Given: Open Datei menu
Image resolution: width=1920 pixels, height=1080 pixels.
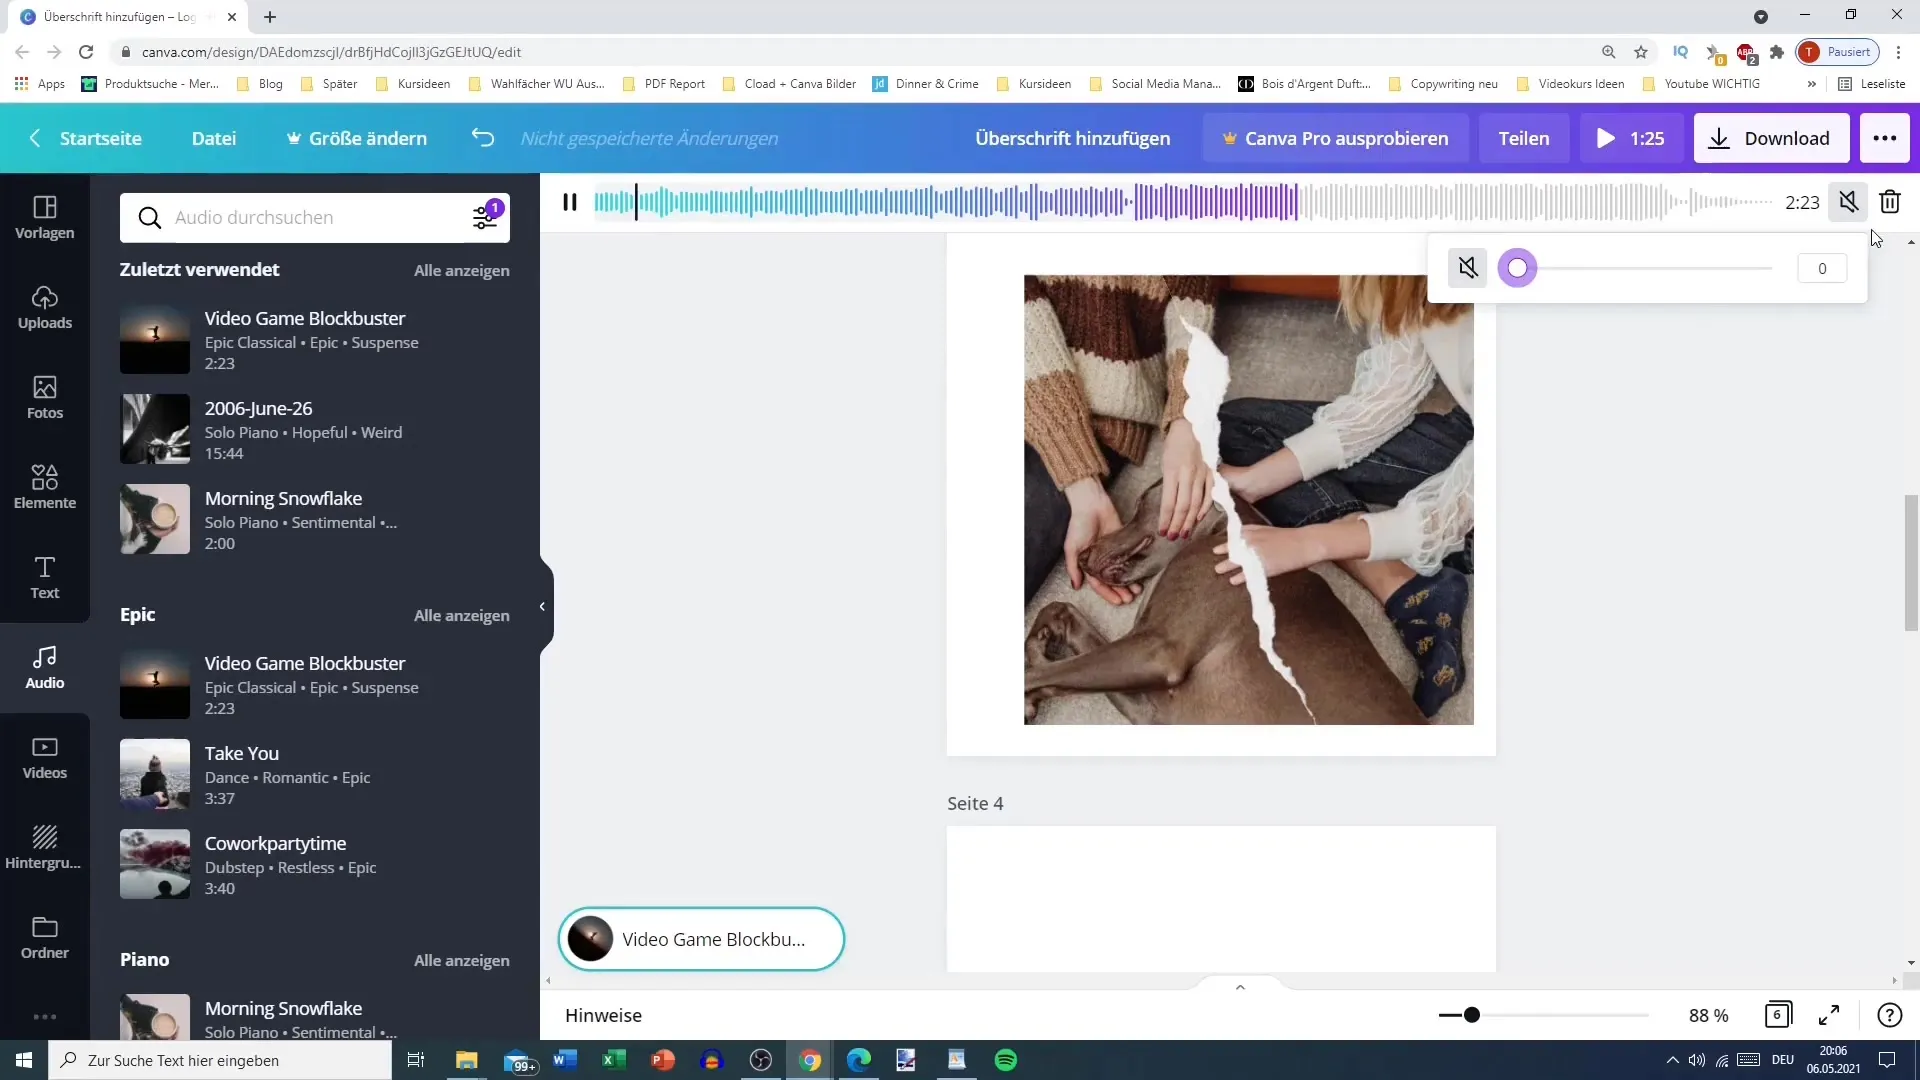Looking at the screenshot, I should coord(214,138).
